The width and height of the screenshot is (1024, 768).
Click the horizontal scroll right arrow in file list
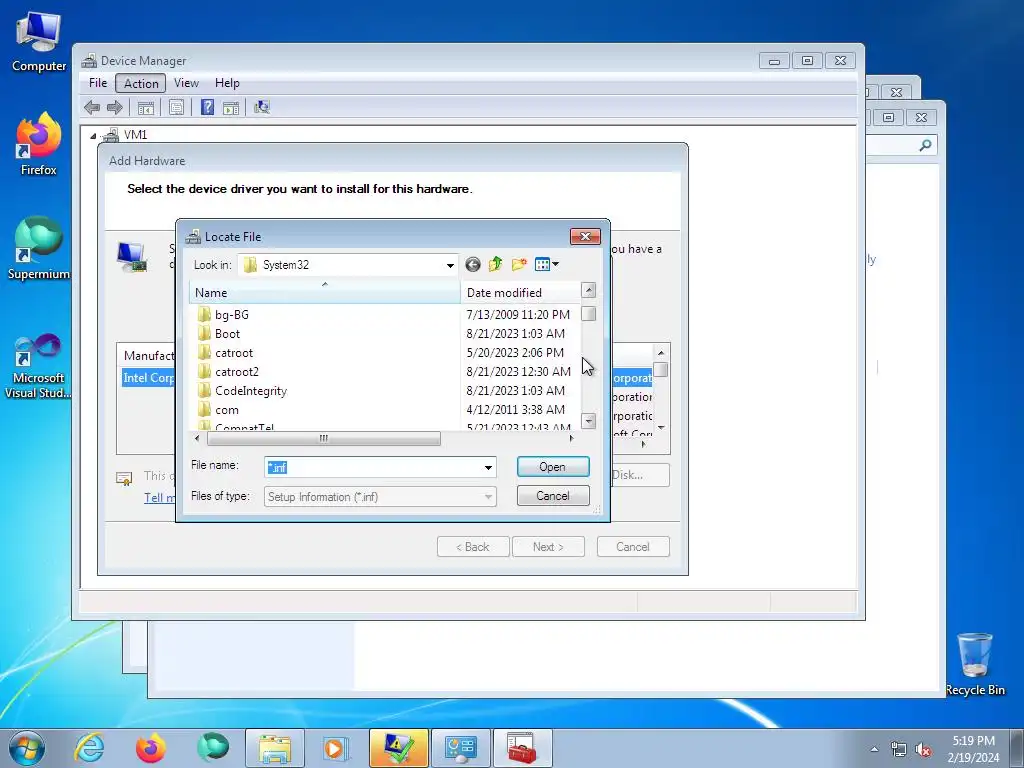click(x=572, y=438)
